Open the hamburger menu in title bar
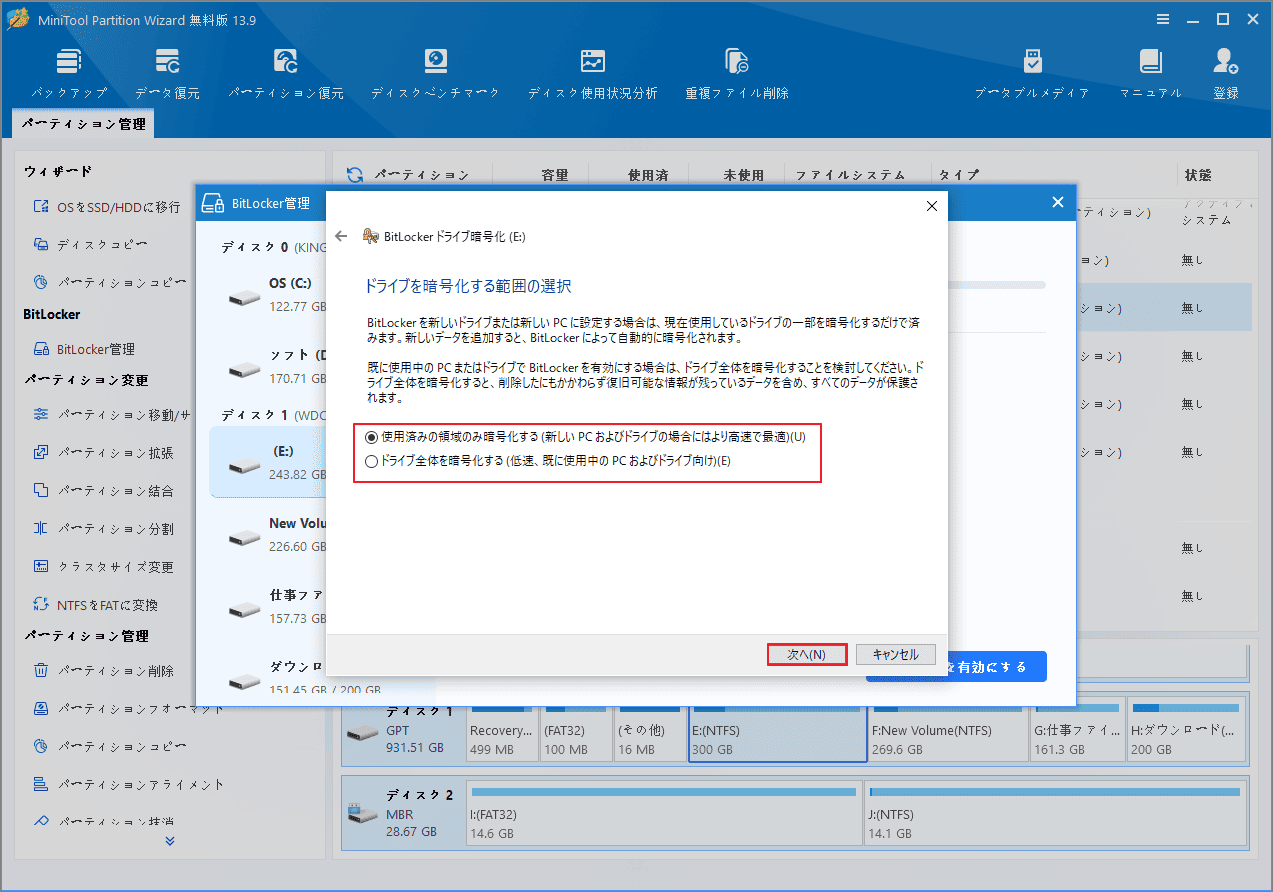 click(x=1163, y=19)
